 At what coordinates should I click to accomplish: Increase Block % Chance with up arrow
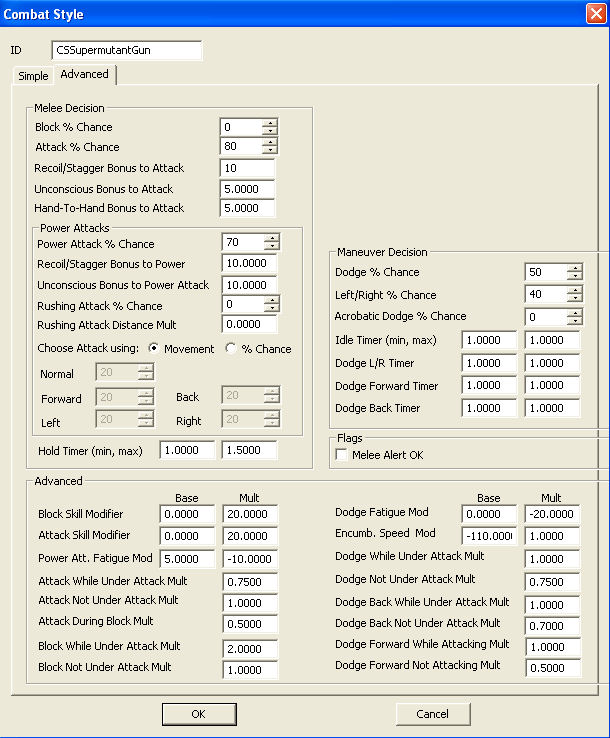(270, 123)
